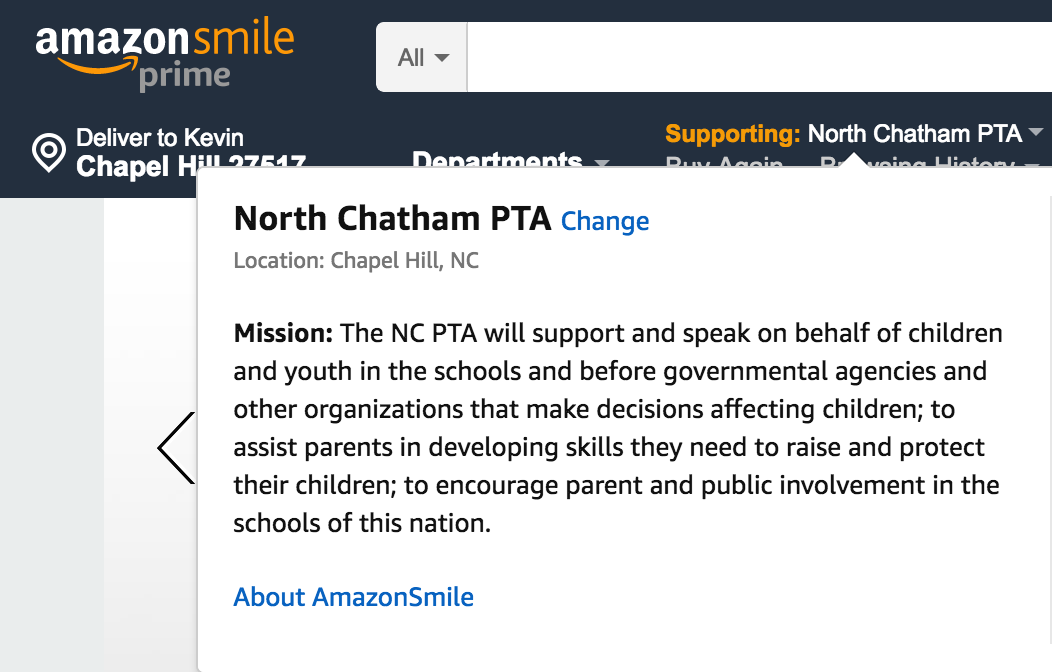Click the delivery location pin icon
Viewport: 1052px width, 672px height.
pyautogui.click(x=49, y=153)
